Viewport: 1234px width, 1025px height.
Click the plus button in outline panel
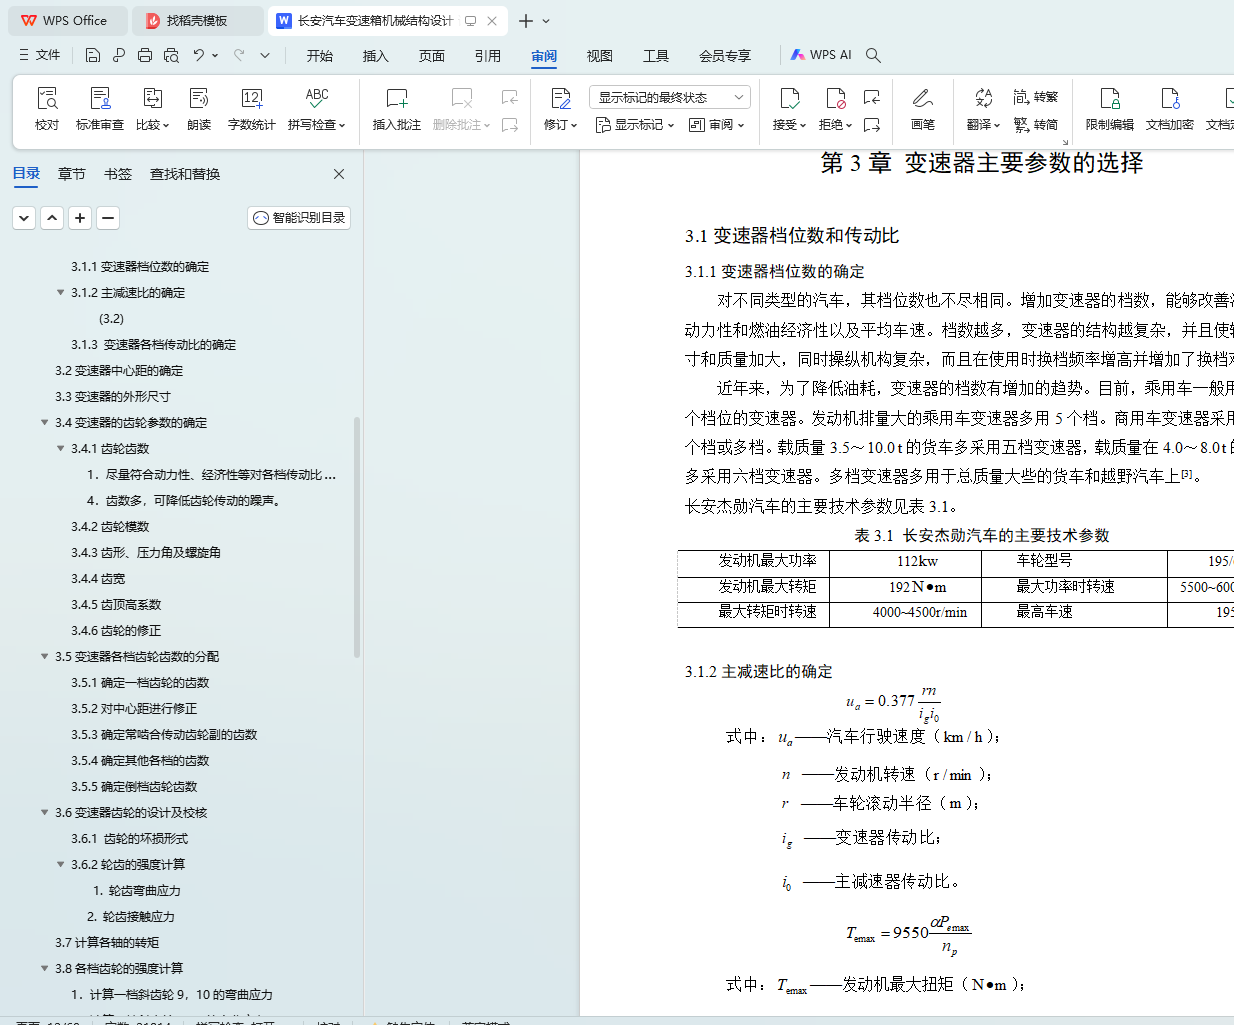tap(80, 217)
